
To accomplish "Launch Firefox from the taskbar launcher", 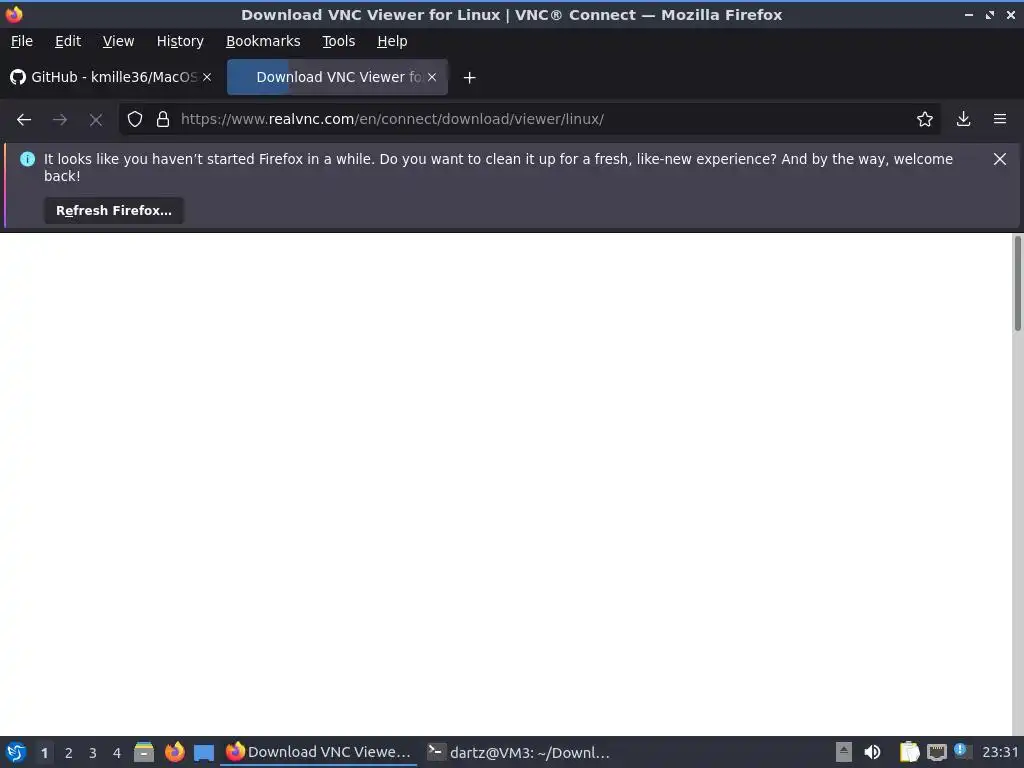I will (x=174, y=752).
